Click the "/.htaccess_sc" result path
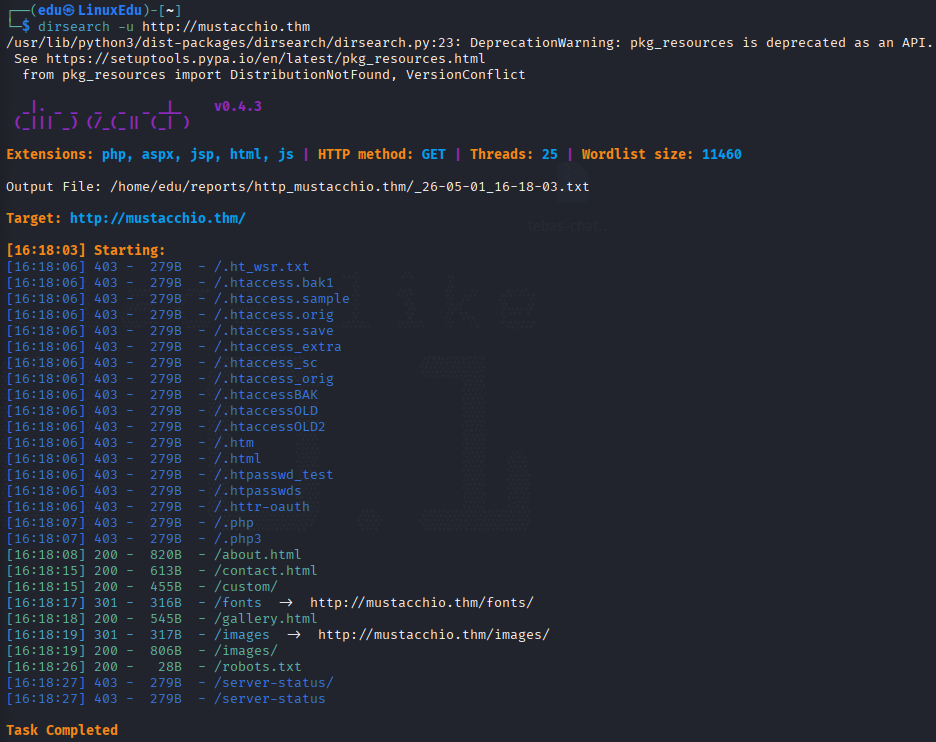936x742 pixels. click(x=266, y=363)
